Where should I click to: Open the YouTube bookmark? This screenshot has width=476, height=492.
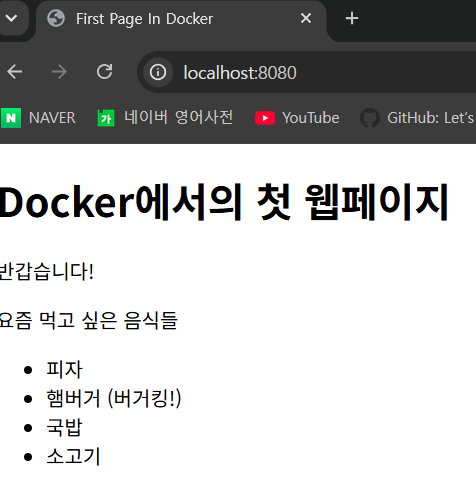pyautogui.click(x=297, y=118)
